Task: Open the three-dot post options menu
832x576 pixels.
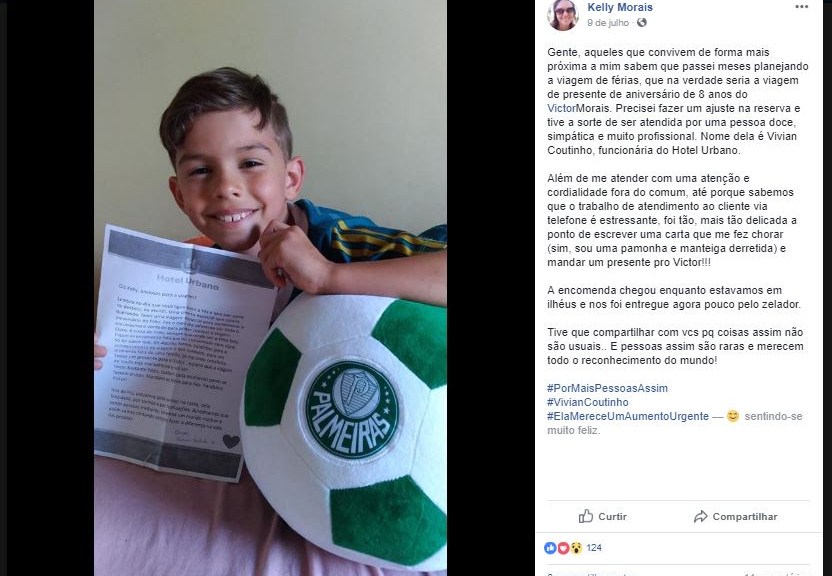Action: coord(801,7)
